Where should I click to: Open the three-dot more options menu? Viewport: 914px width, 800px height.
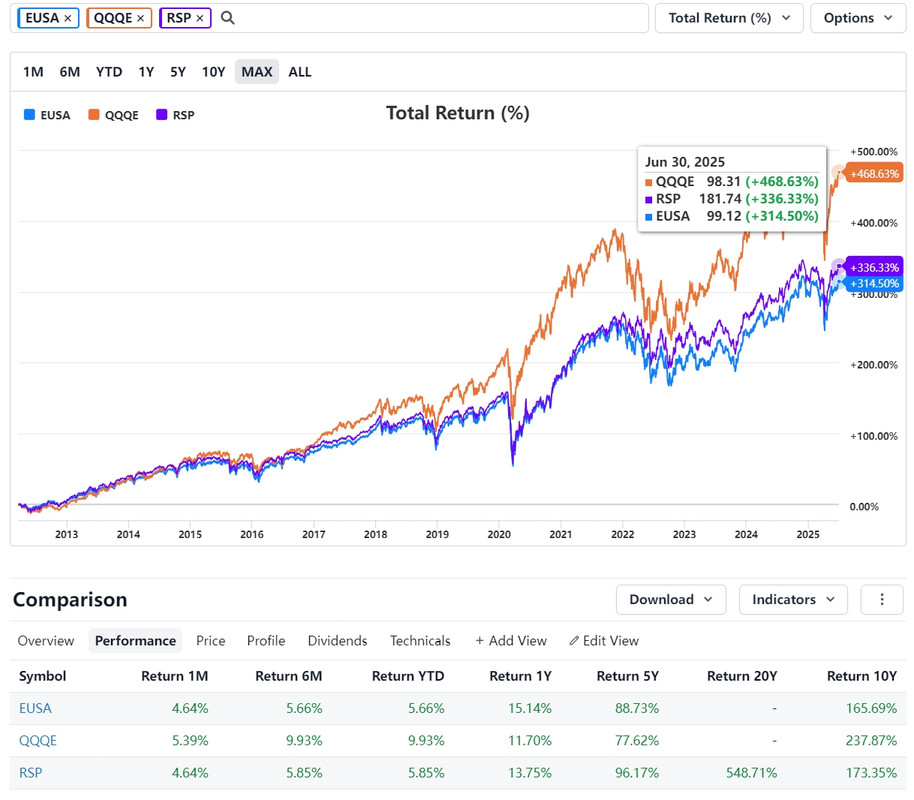pos(881,599)
